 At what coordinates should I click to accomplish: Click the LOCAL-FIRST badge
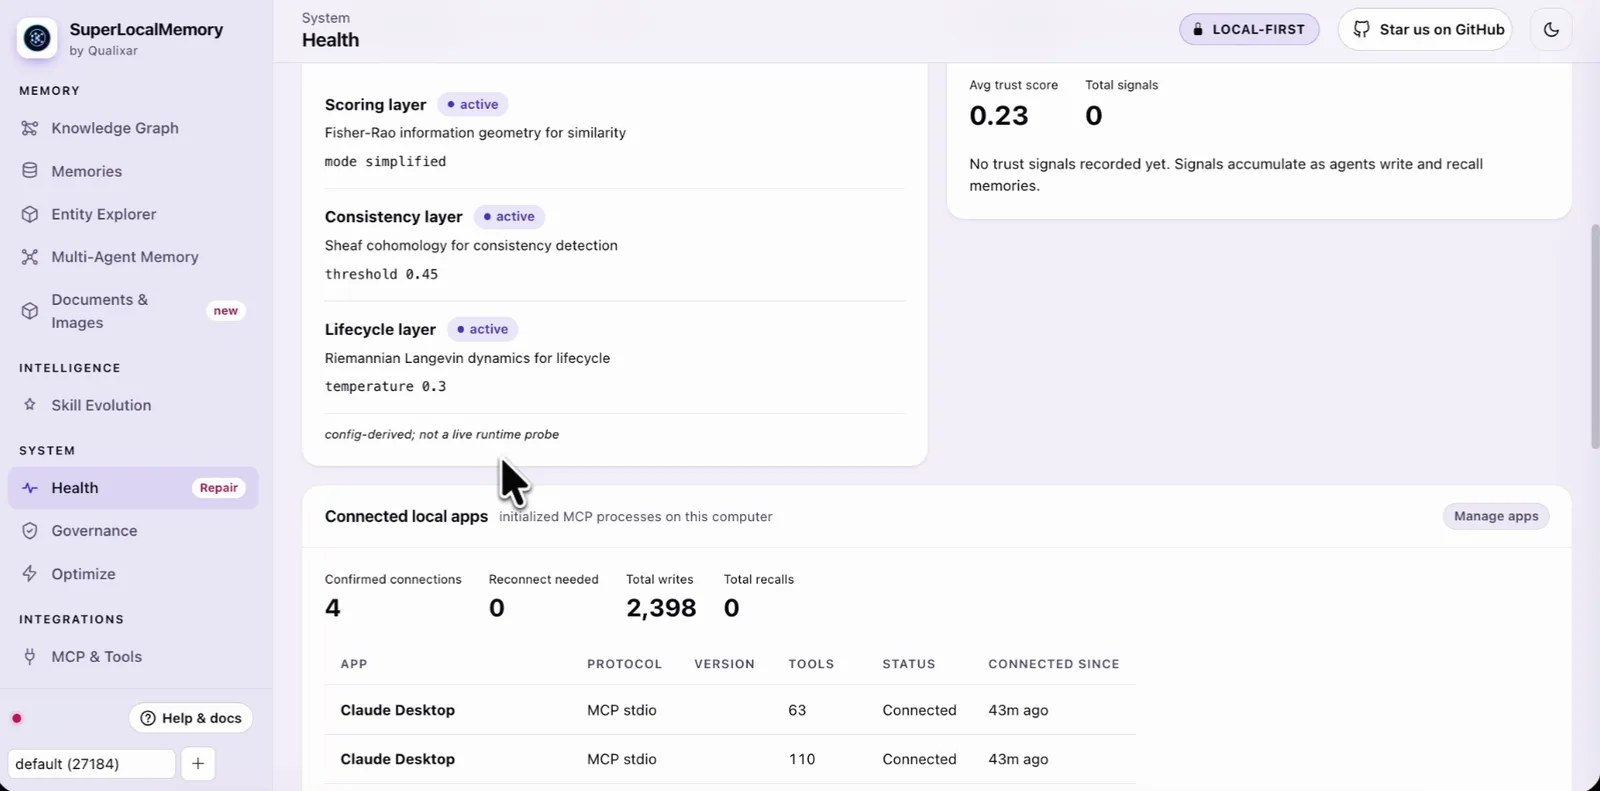pos(1249,29)
